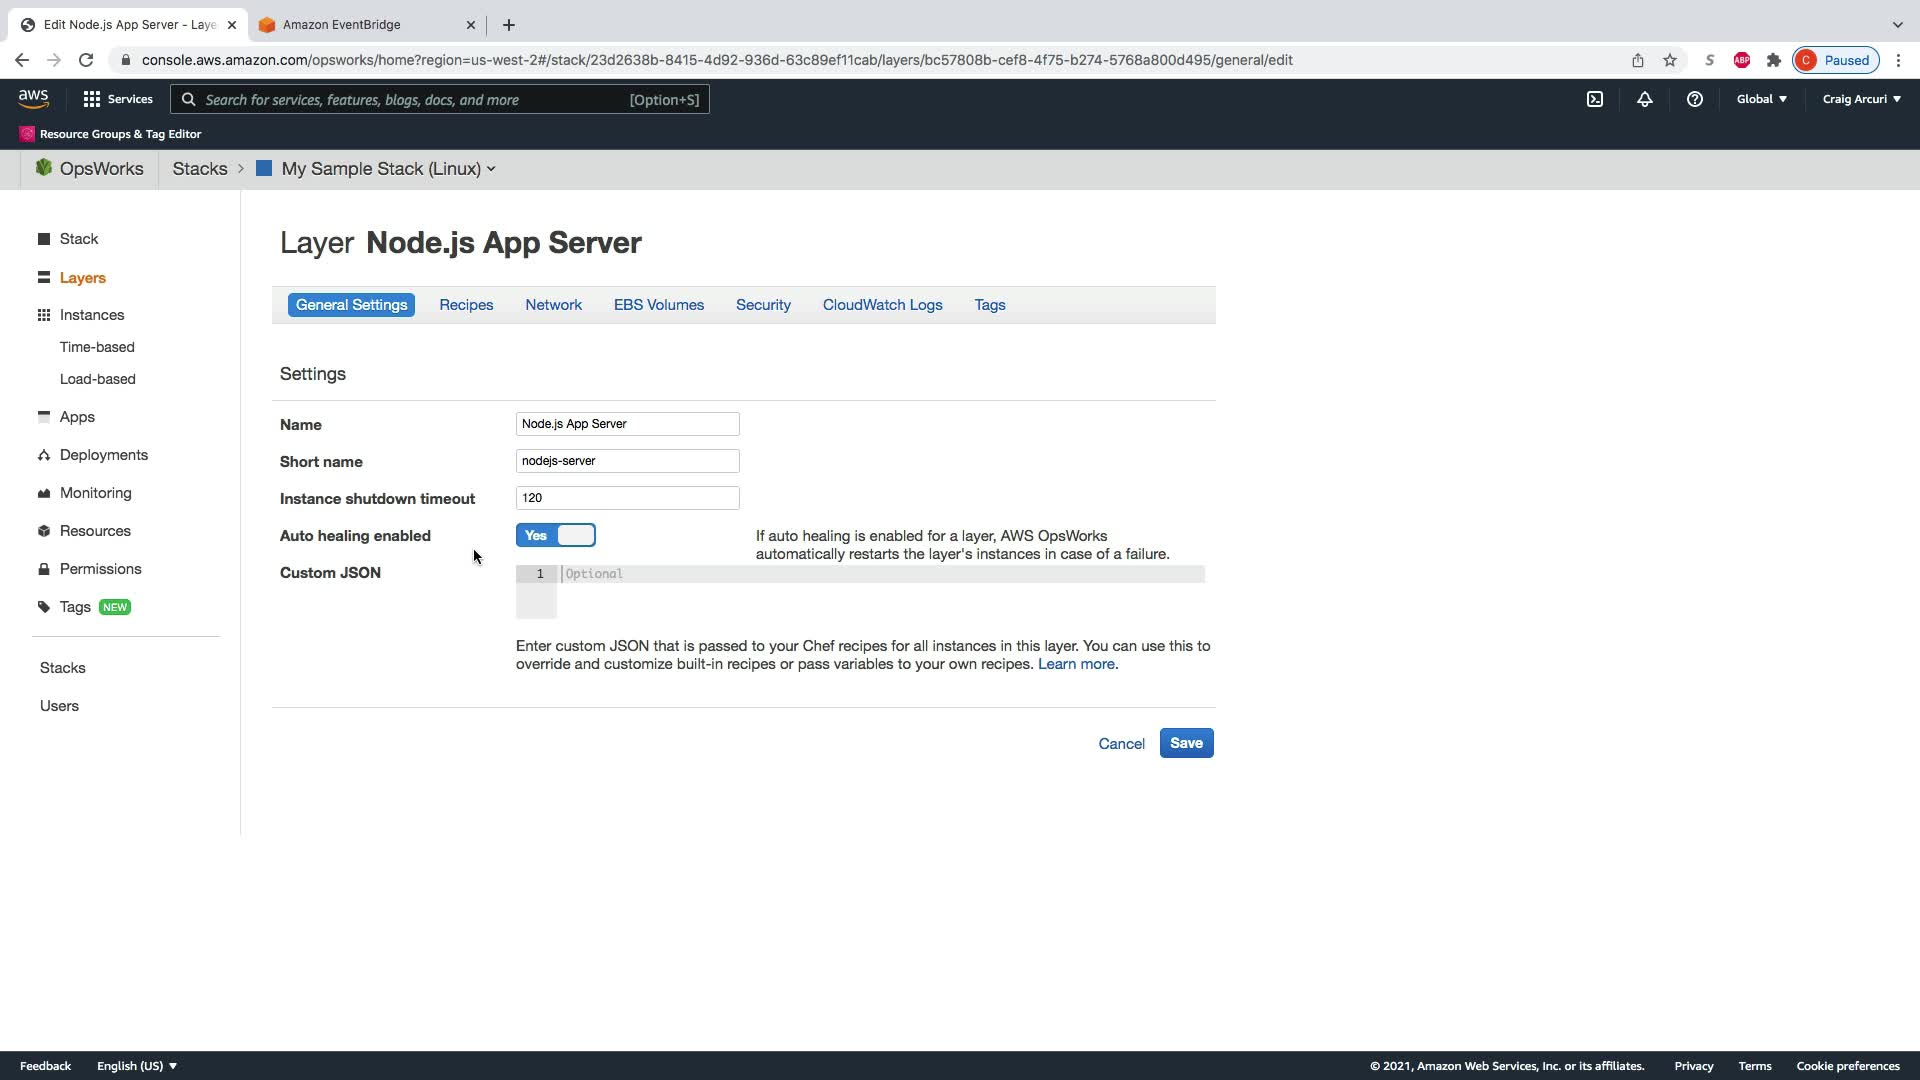Open Deployments in sidebar
1920x1080 pixels.
coord(103,455)
